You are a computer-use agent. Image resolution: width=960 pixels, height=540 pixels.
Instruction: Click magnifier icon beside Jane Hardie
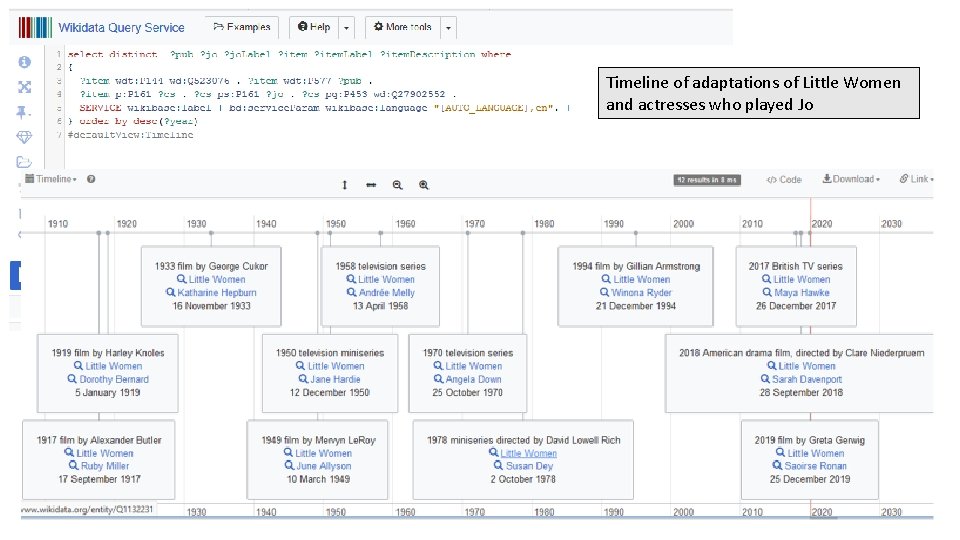[x=303, y=380]
